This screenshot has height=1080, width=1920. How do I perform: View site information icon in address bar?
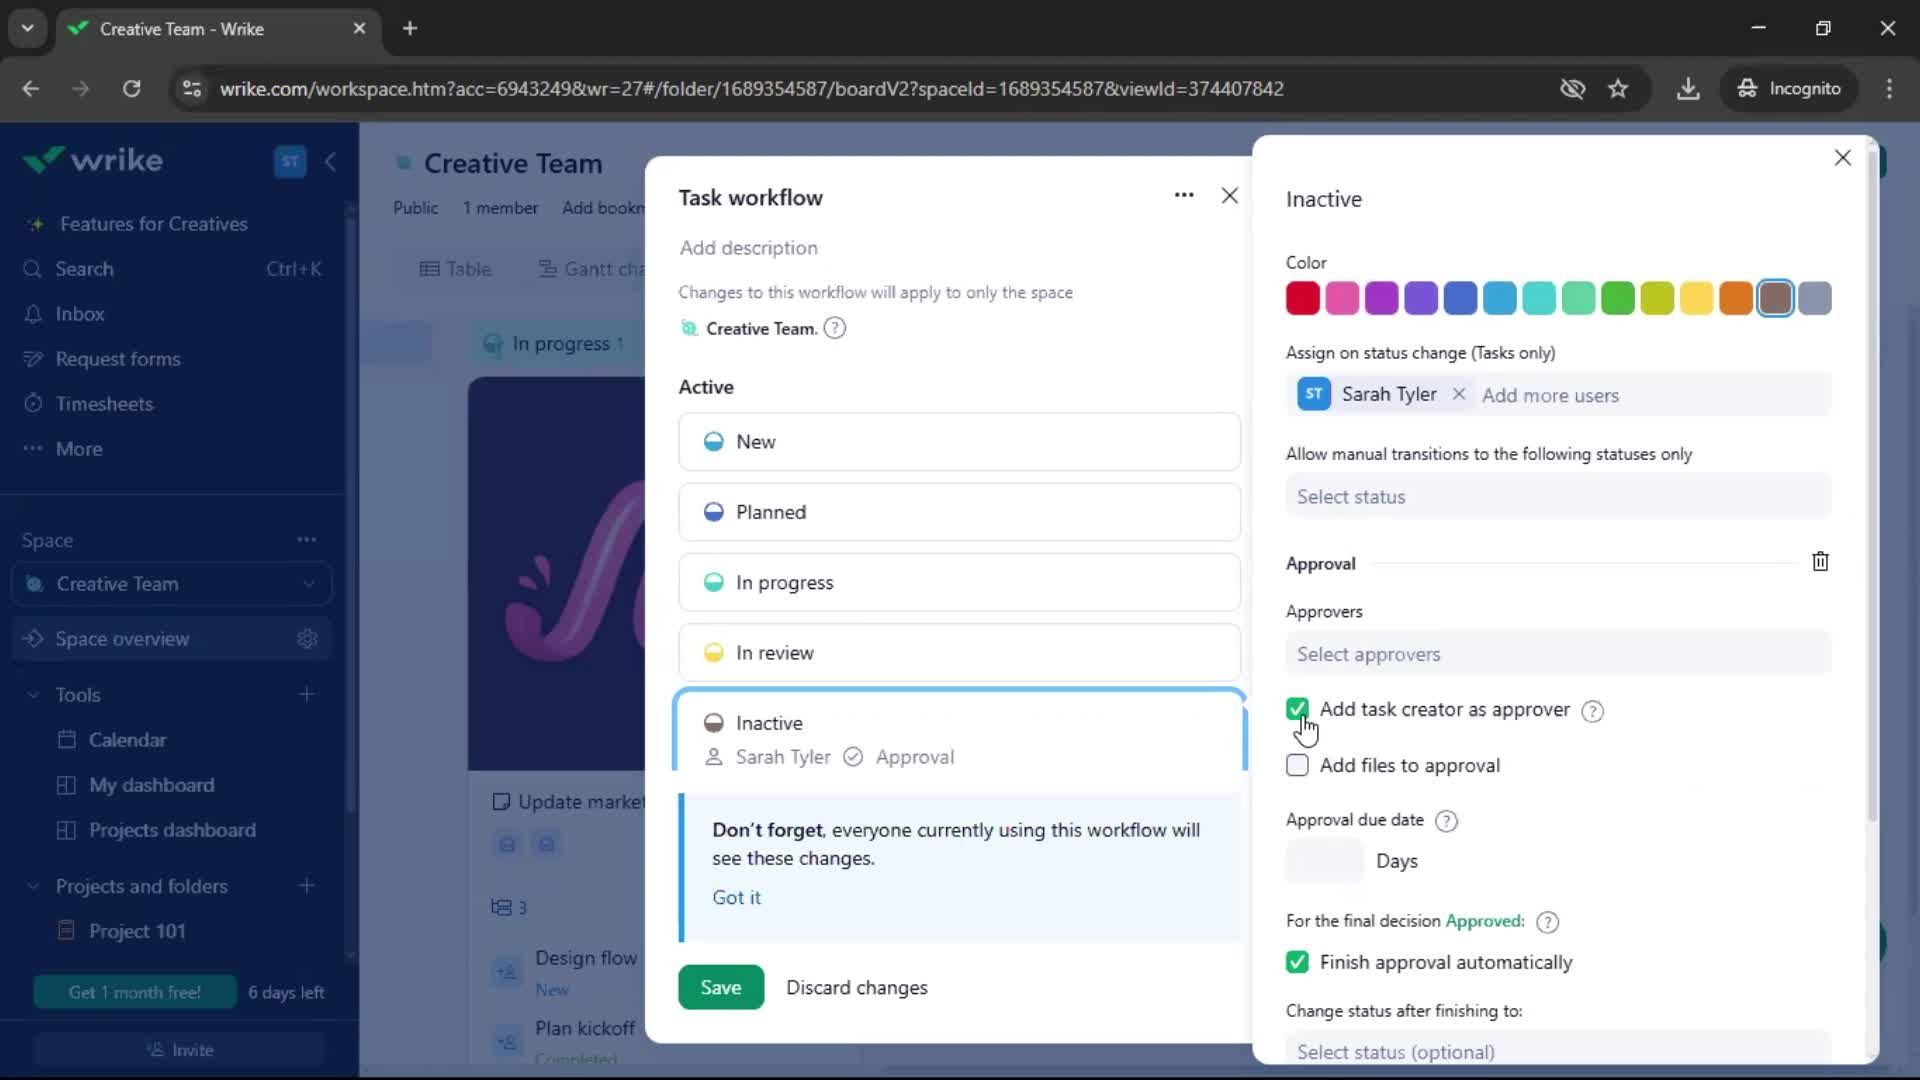[192, 89]
